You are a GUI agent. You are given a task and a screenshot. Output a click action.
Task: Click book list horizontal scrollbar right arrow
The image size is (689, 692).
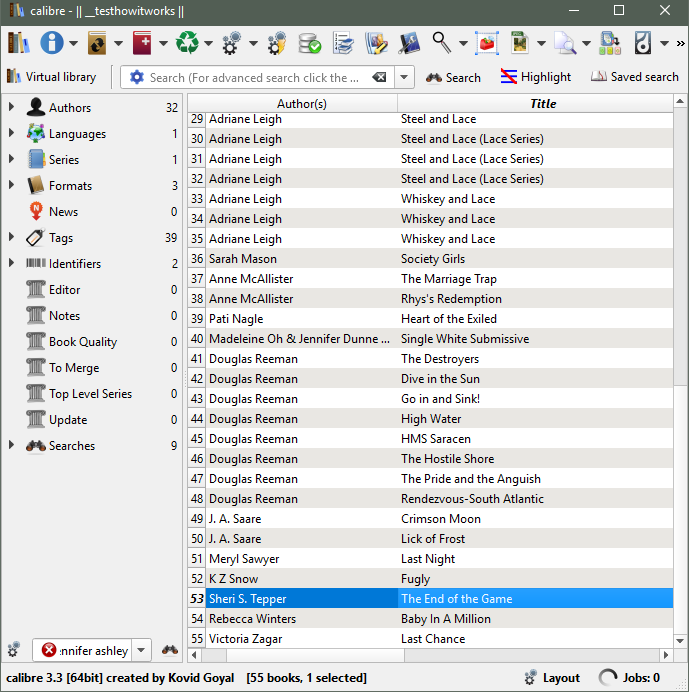(x=666, y=655)
